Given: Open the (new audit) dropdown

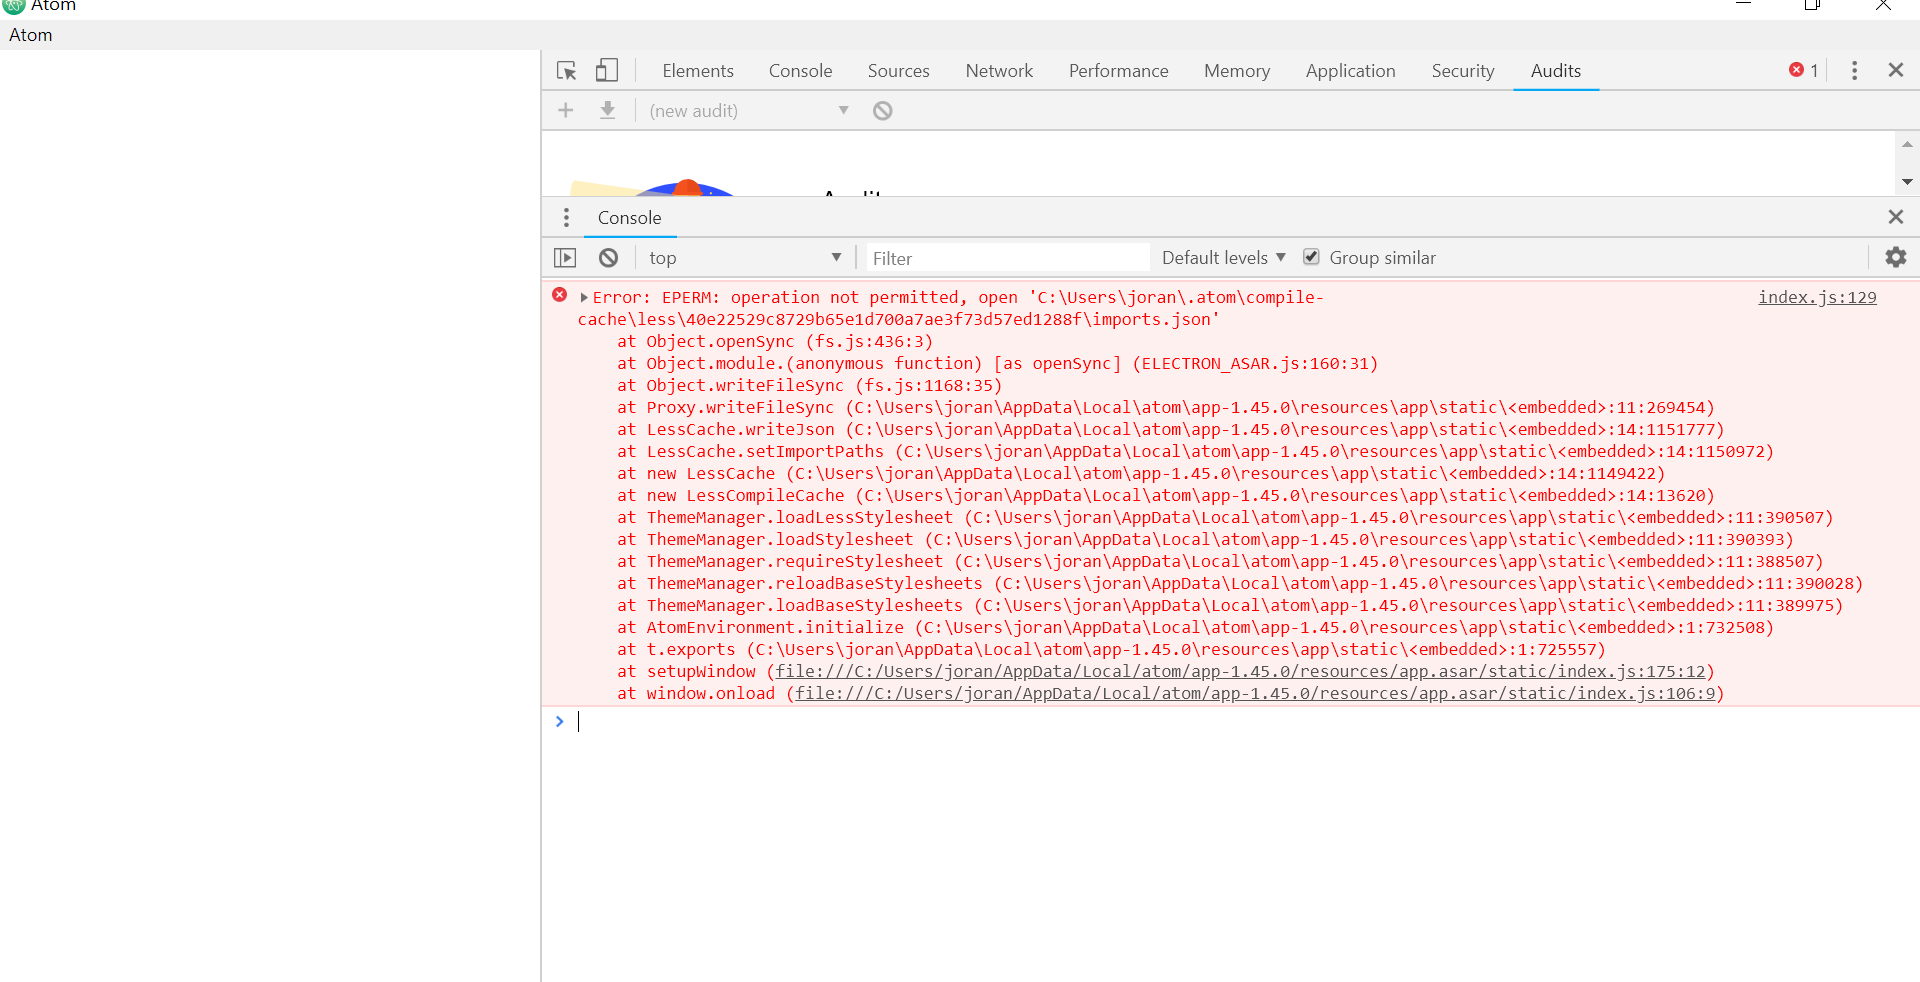Looking at the screenshot, I should (749, 111).
